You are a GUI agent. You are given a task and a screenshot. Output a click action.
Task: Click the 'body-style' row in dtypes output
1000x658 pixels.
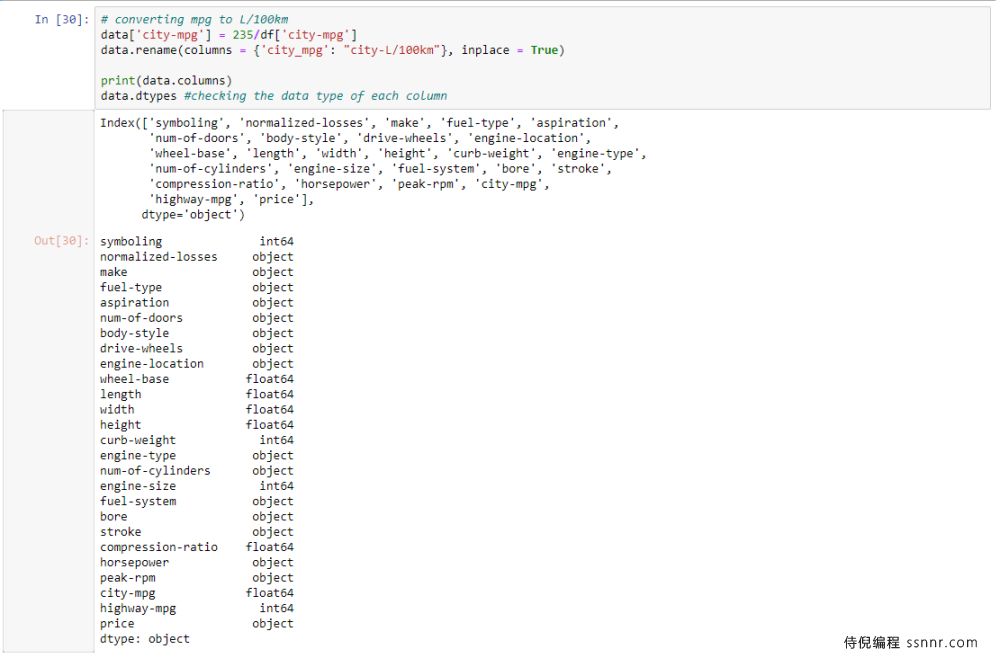pyautogui.click(x=196, y=333)
